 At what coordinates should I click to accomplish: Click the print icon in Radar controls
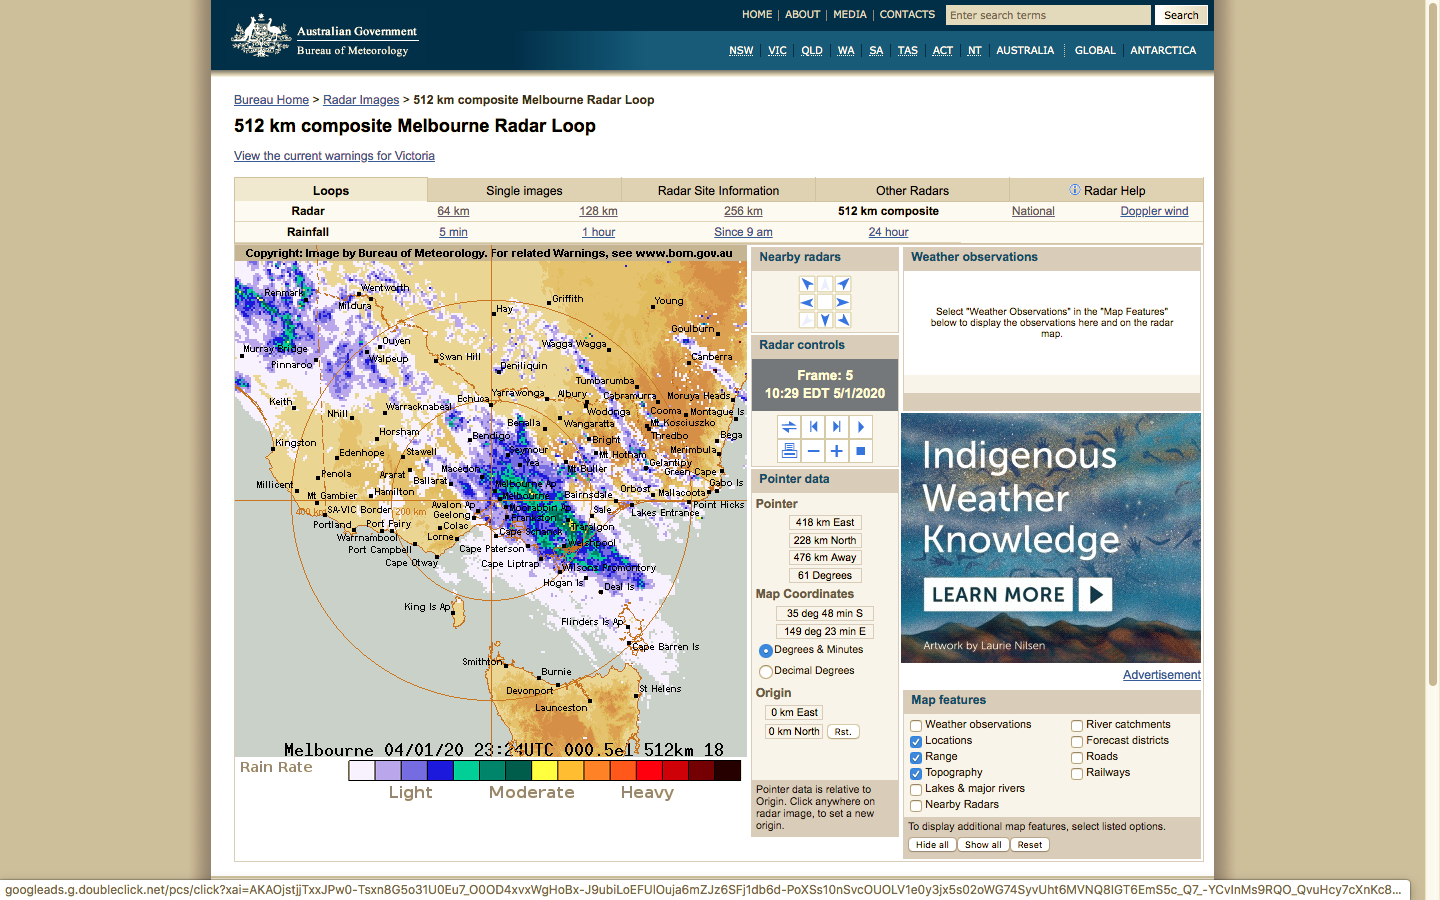[789, 451]
